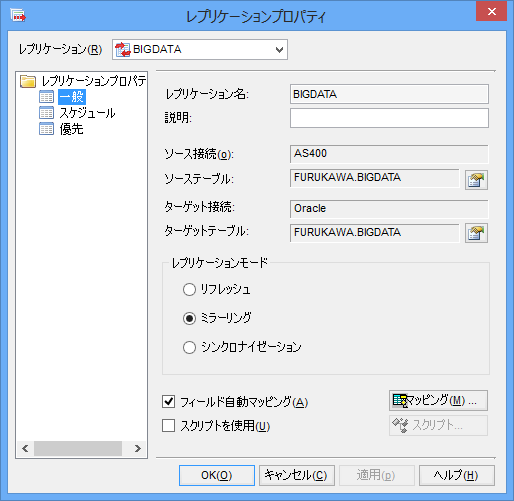Click the replication icon in the title bar
Screen dimensions: 514x501
click(18, 15)
